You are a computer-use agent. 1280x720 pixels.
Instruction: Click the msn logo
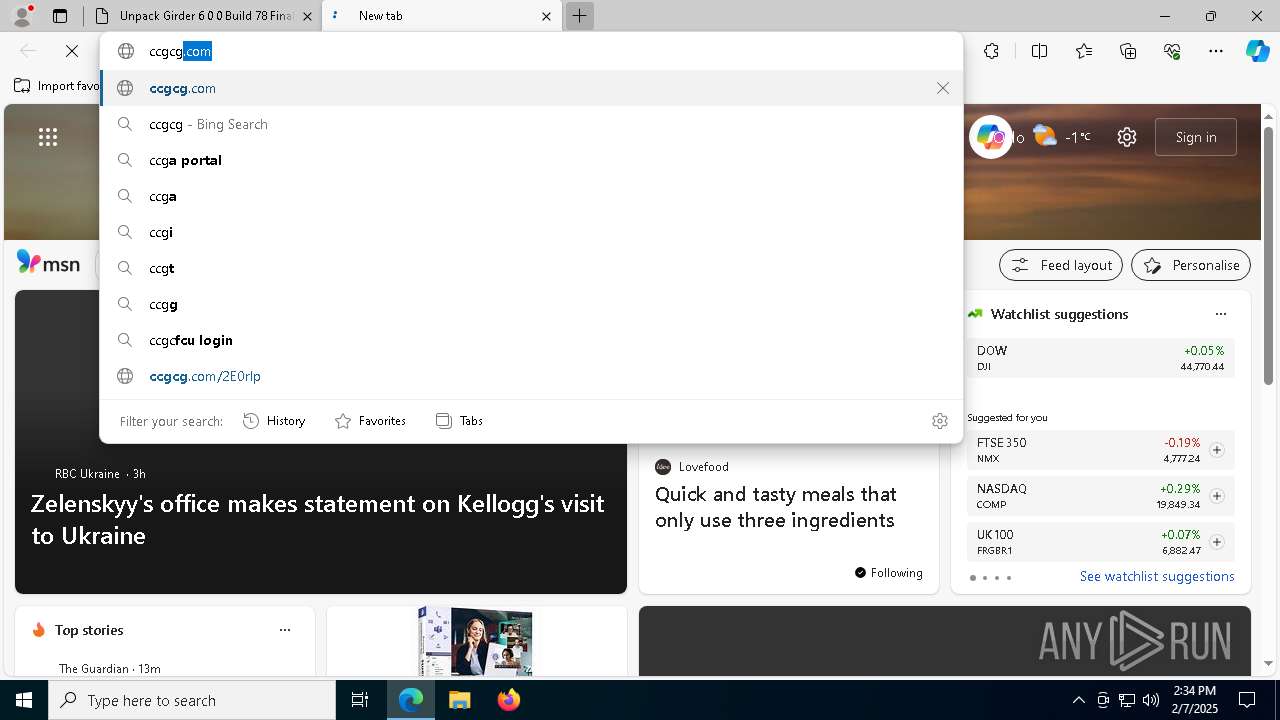[48, 264]
